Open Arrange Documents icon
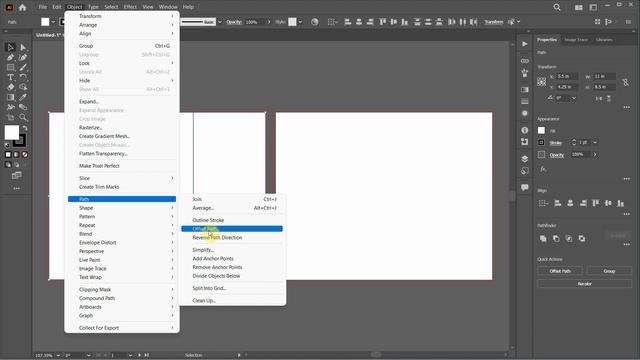 578,7
